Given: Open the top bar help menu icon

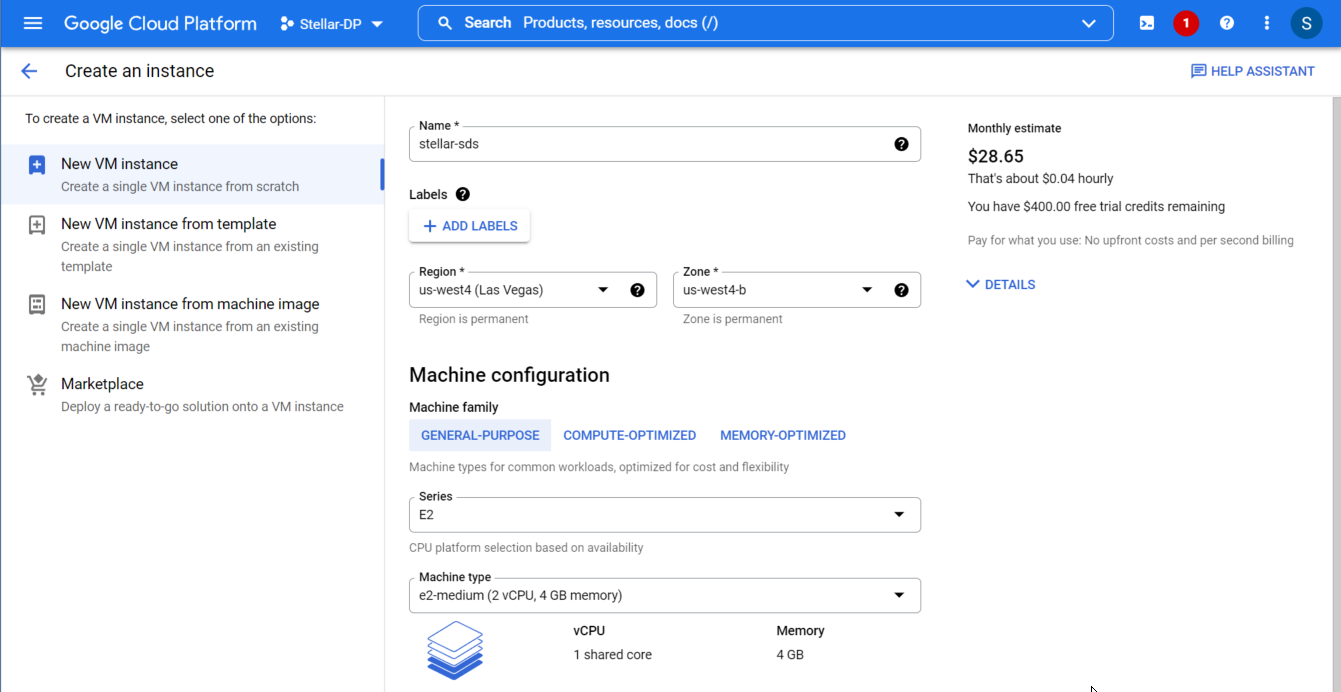Looking at the screenshot, I should tap(1227, 23).
